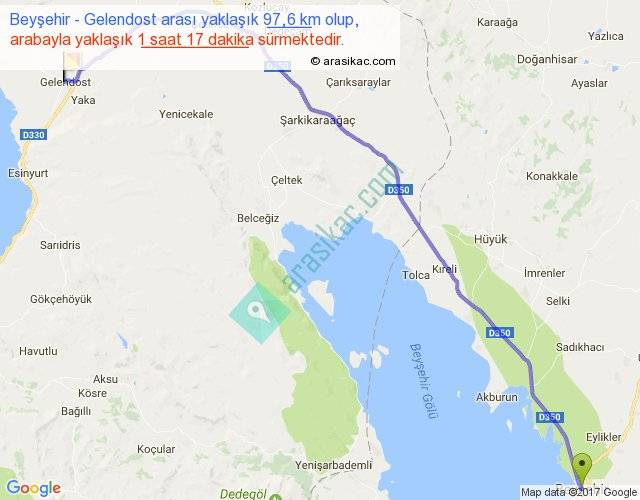The width and height of the screenshot is (640, 500).
Task: Click the D330 road shield near Esinyurt
Action: click(x=33, y=135)
